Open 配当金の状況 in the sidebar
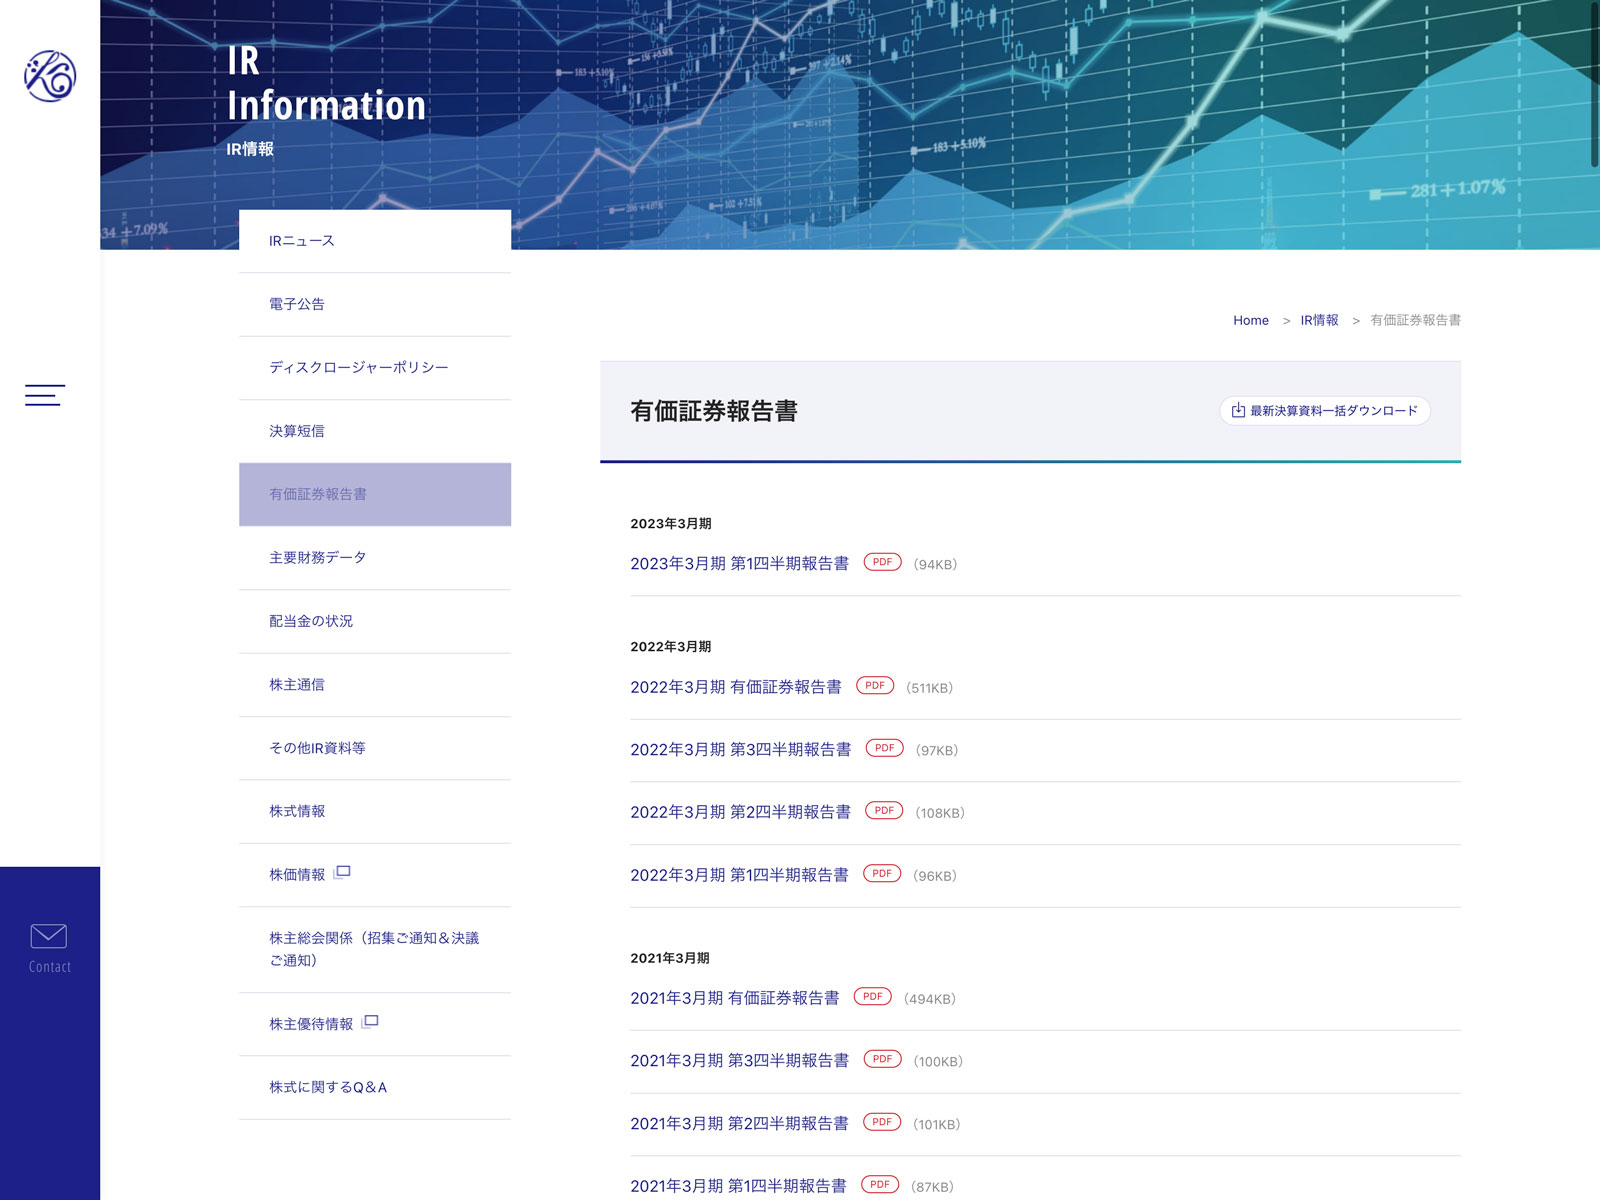This screenshot has width=1600, height=1200. [311, 621]
